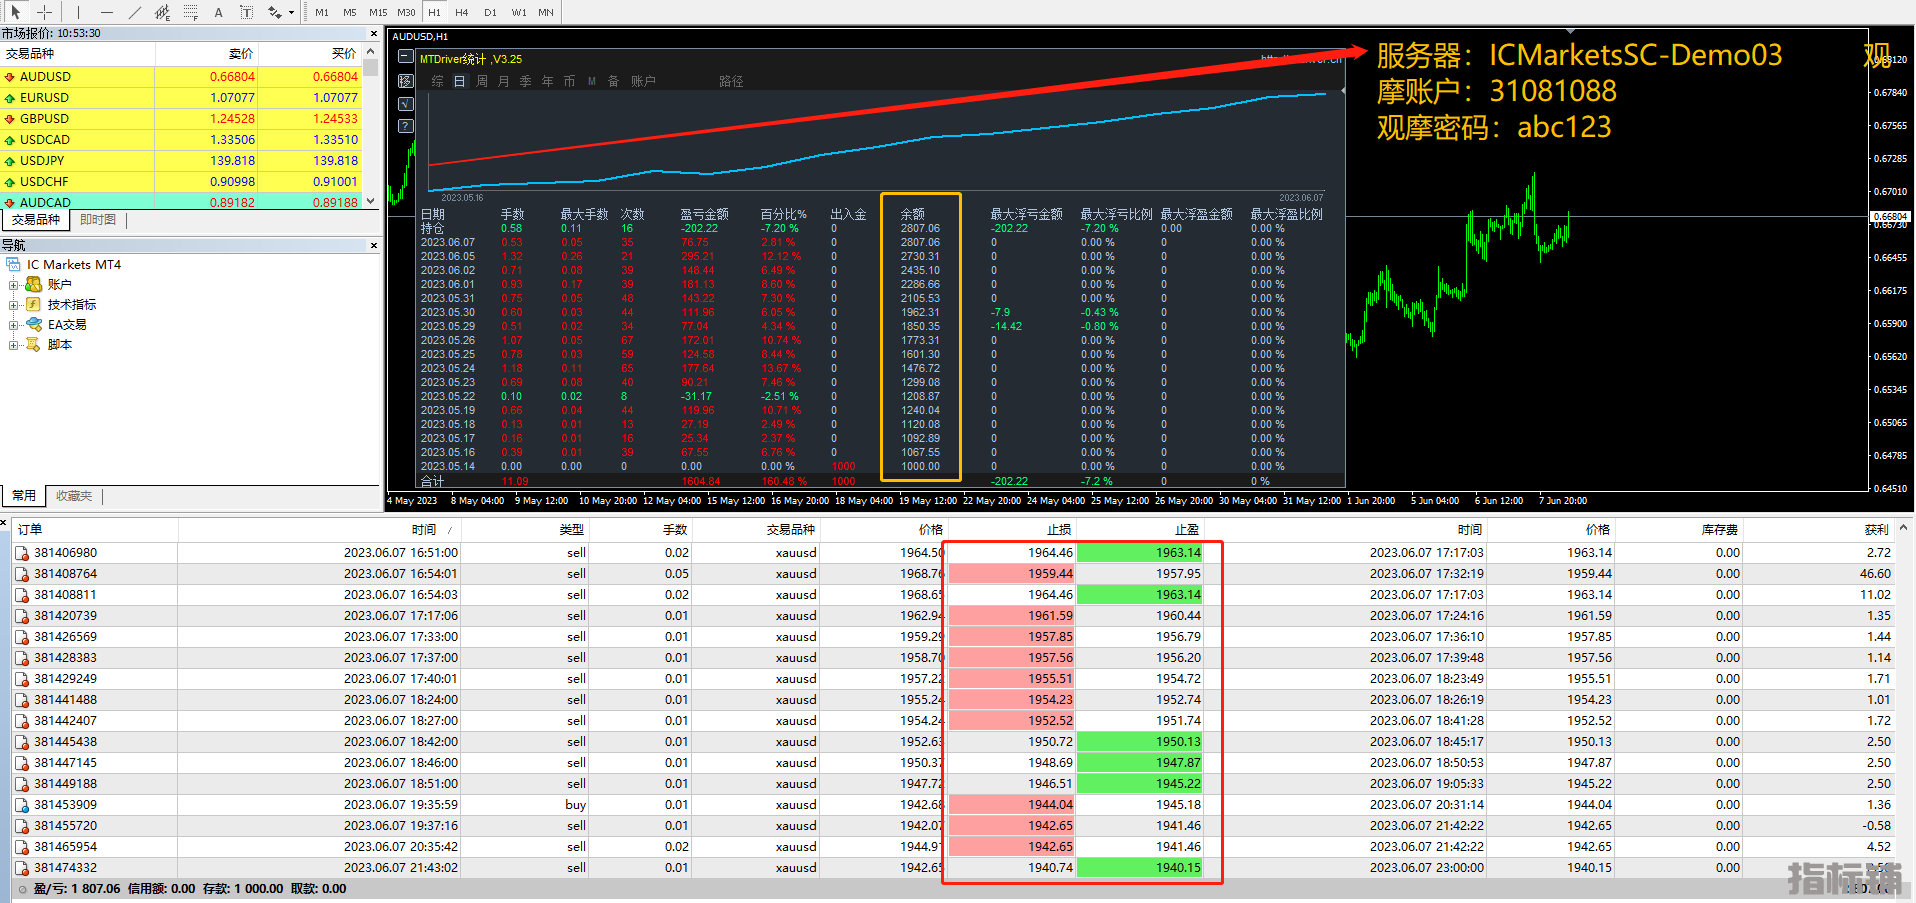Switch MTDriver to 周 weekly view

[x=481, y=81]
